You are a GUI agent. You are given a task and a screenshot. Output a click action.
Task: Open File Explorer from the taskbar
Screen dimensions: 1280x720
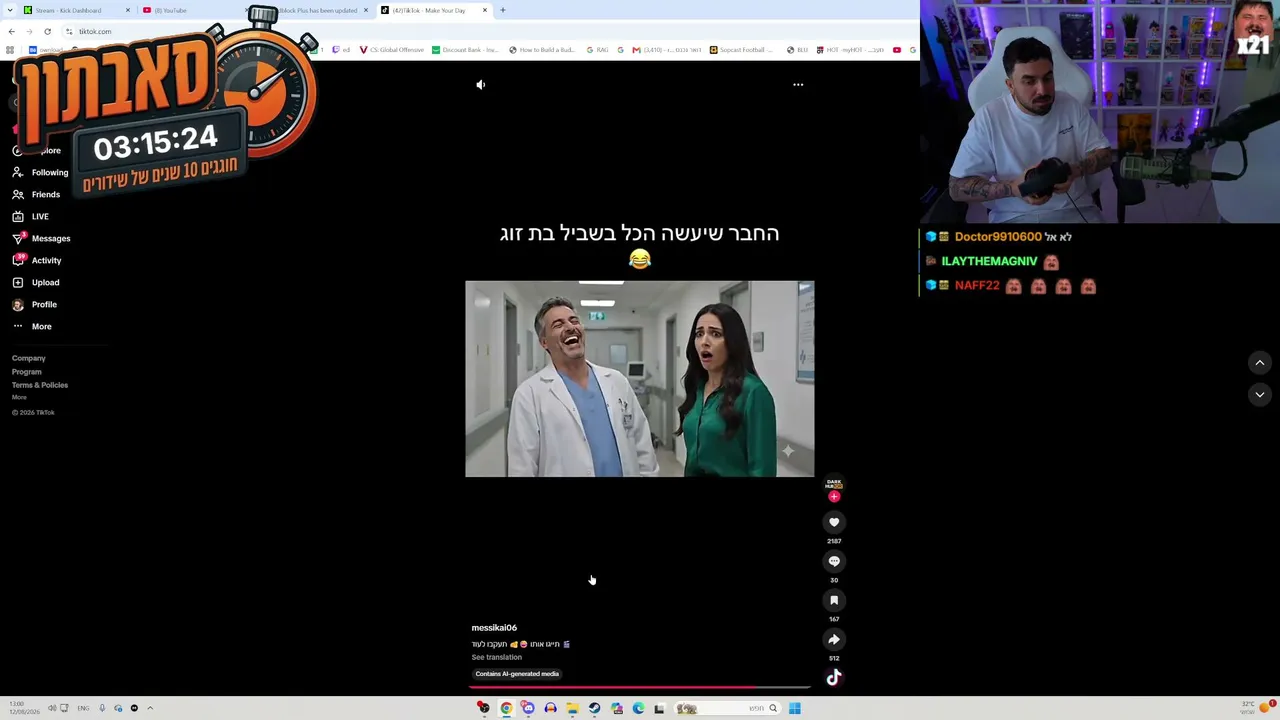pyautogui.click(x=572, y=708)
